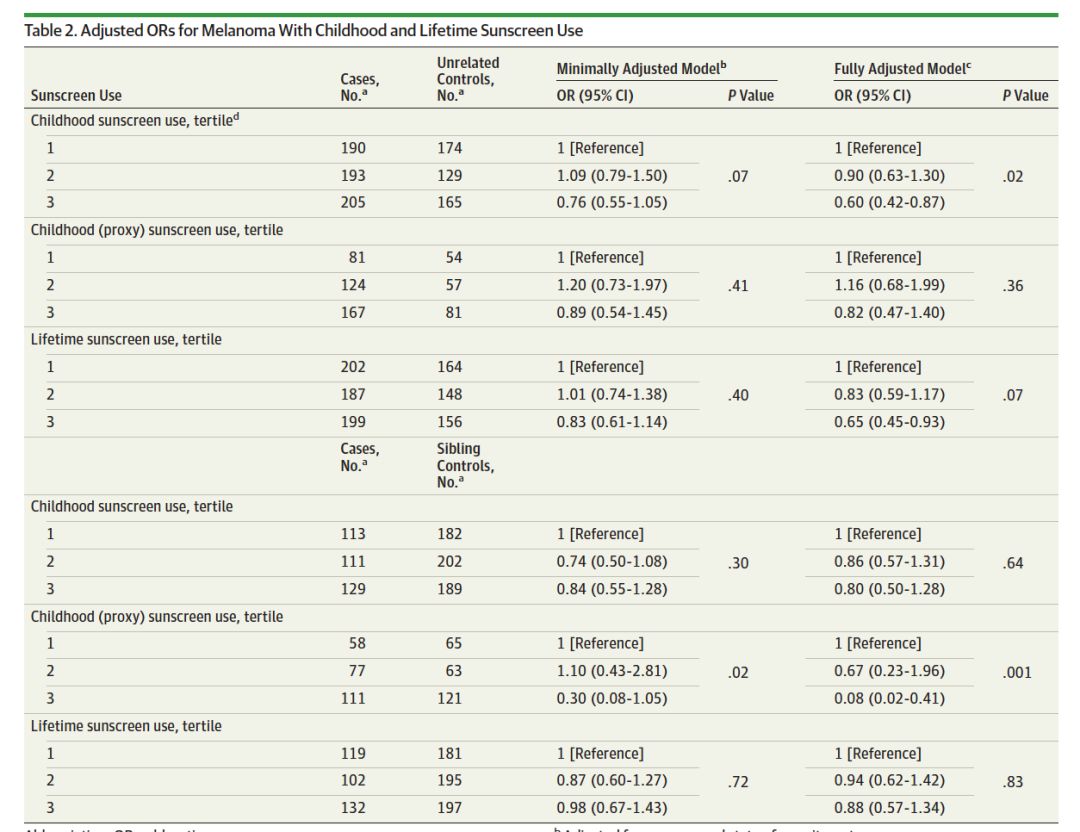This screenshot has height=832, width=1080.
Task: Select the "Sibling Controls, No." subheader
Action: pos(465,466)
